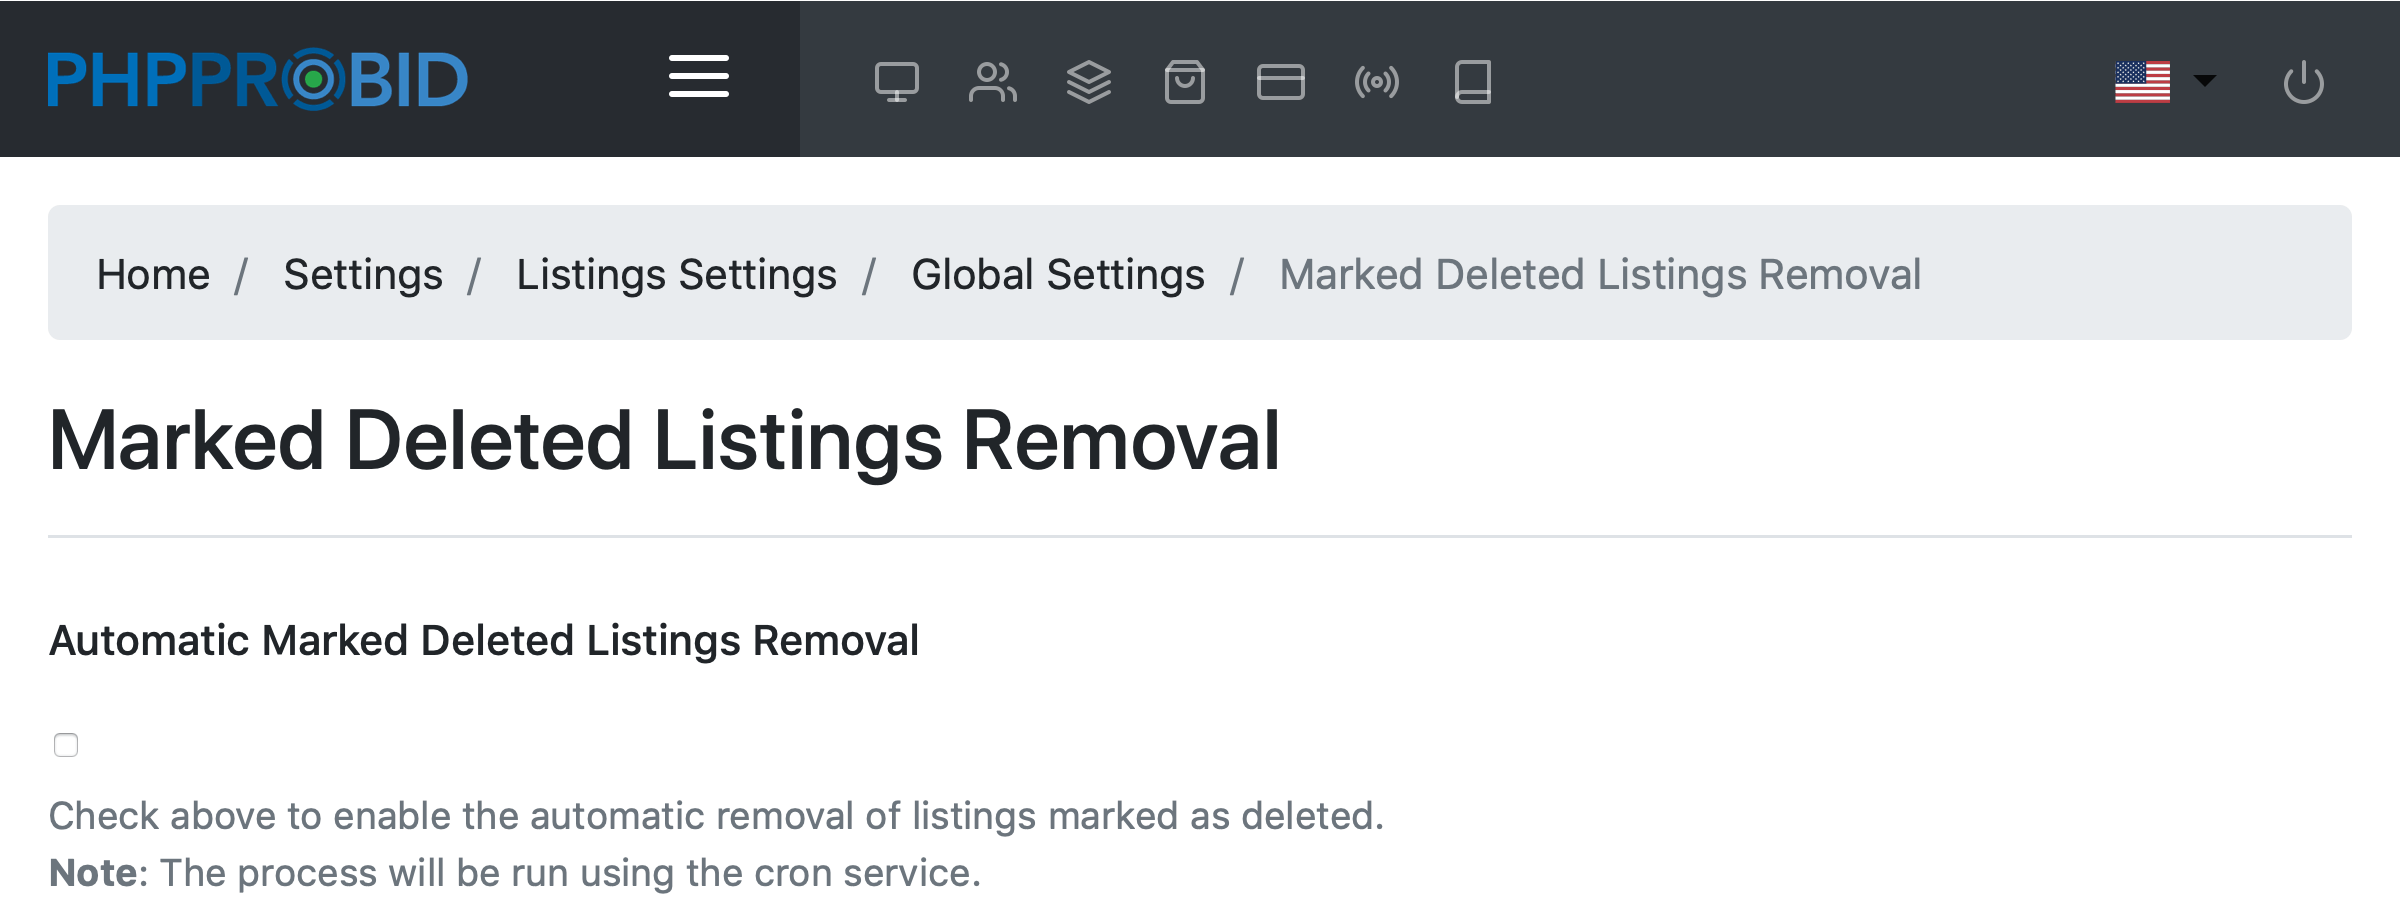Viewport: 2400px width, 898px height.
Task: Go to Home breadcrumb link
Action: pos(153,274)
